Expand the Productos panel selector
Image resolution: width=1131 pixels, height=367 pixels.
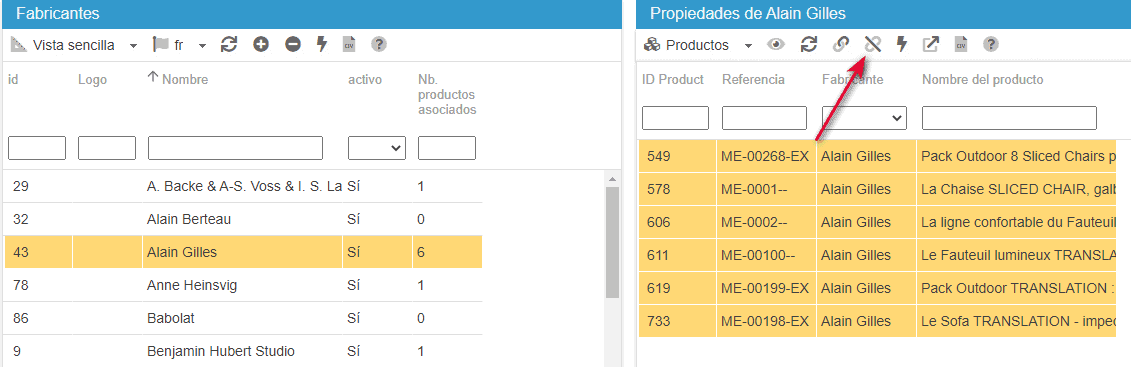coord(698,45)
